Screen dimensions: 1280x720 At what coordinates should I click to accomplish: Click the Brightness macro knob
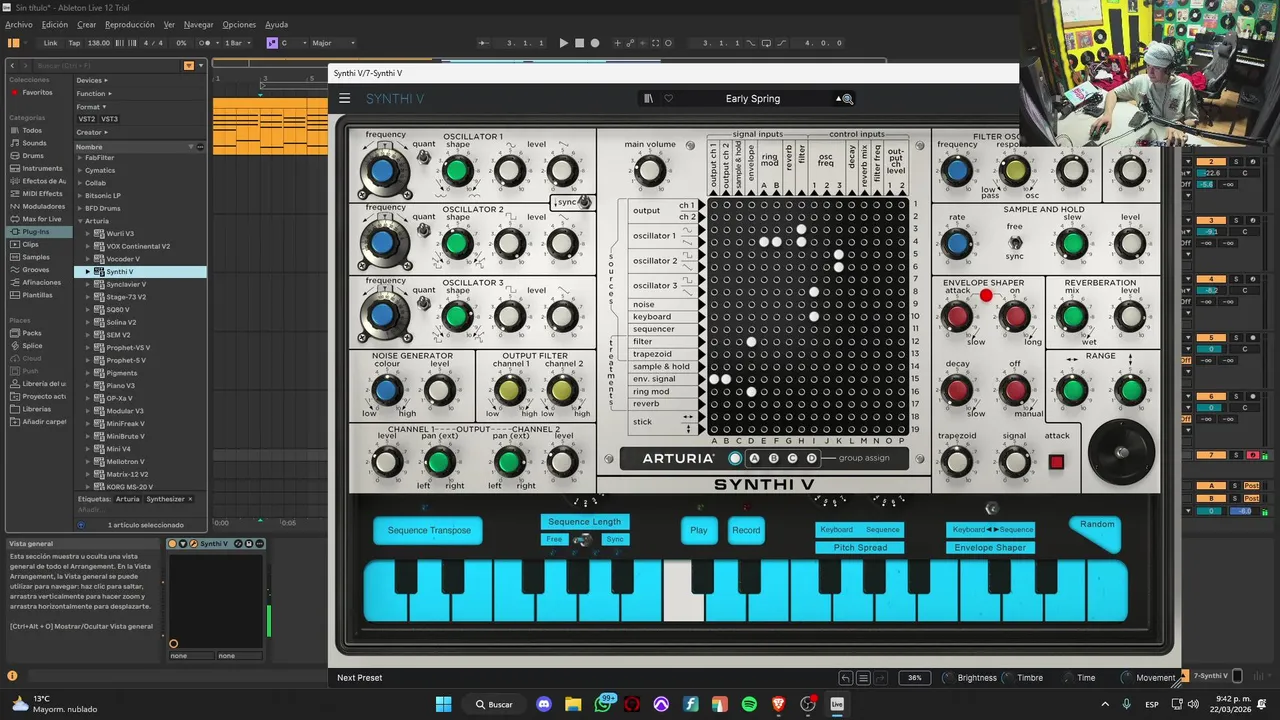click(948, 678)
